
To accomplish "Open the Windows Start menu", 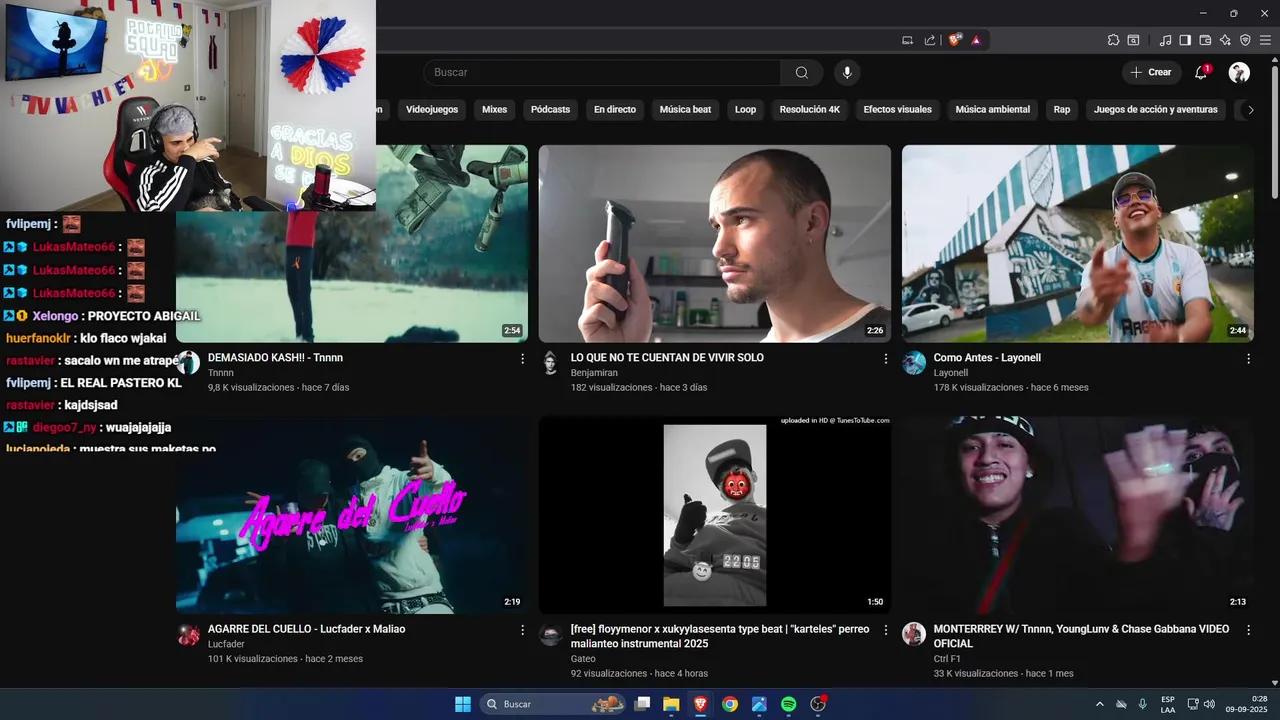I will click(463, 704).
